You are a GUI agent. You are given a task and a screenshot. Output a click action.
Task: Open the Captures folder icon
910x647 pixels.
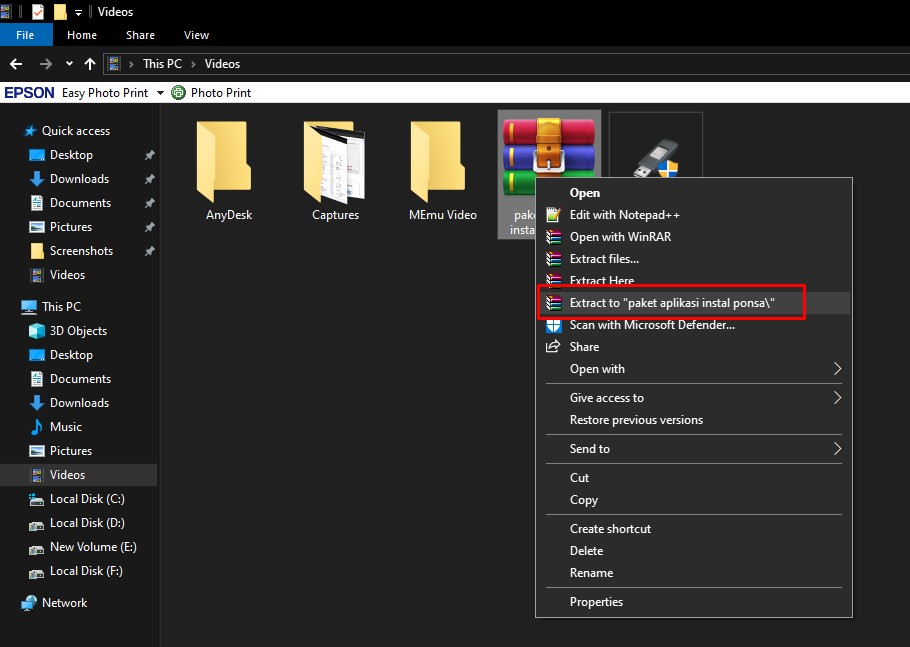click(x=334, y=162)
